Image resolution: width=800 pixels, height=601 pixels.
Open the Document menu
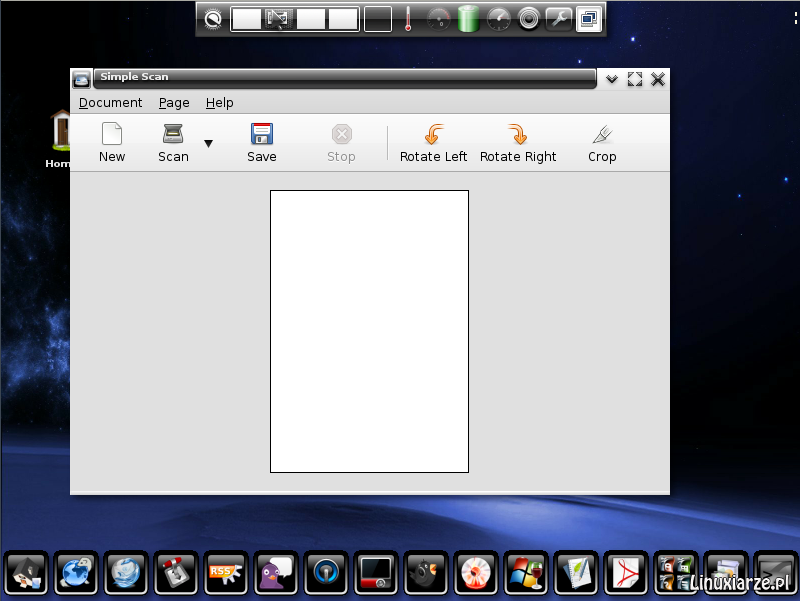pos(110,102)
